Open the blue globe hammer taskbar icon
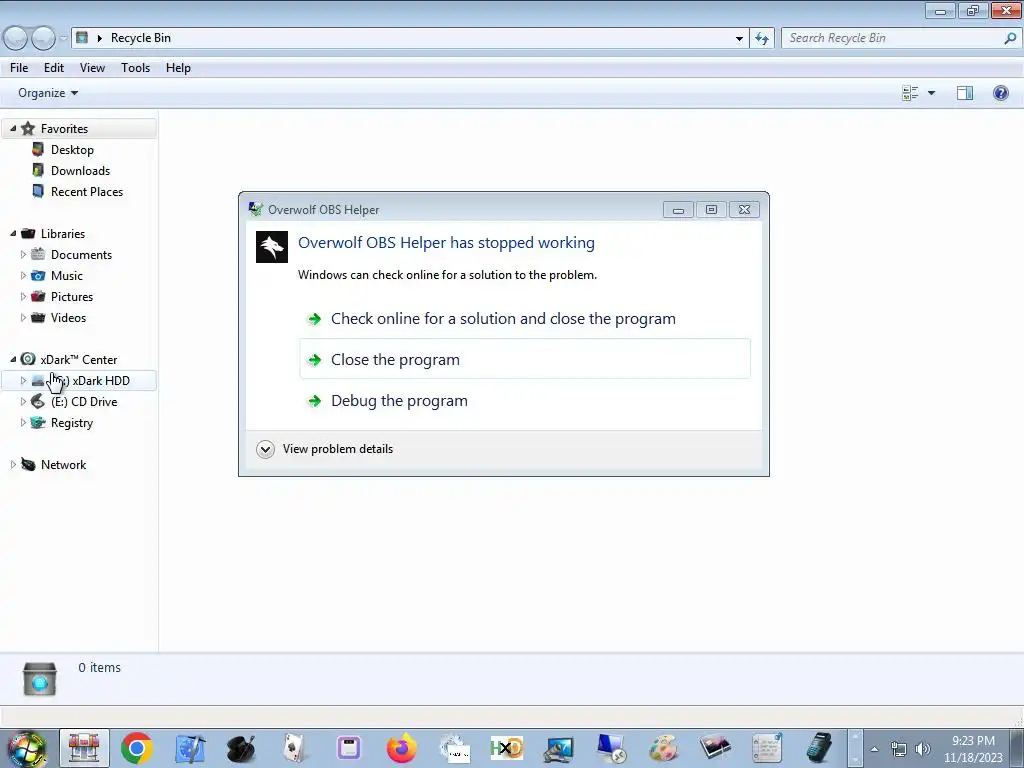 pyautogui.click(x=190, y=748)
